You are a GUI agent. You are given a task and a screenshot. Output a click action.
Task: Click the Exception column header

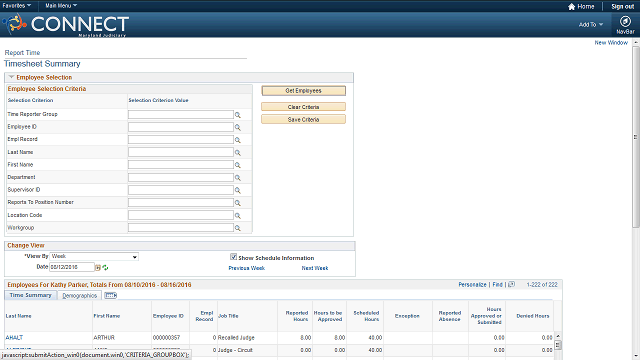(407, 316)
